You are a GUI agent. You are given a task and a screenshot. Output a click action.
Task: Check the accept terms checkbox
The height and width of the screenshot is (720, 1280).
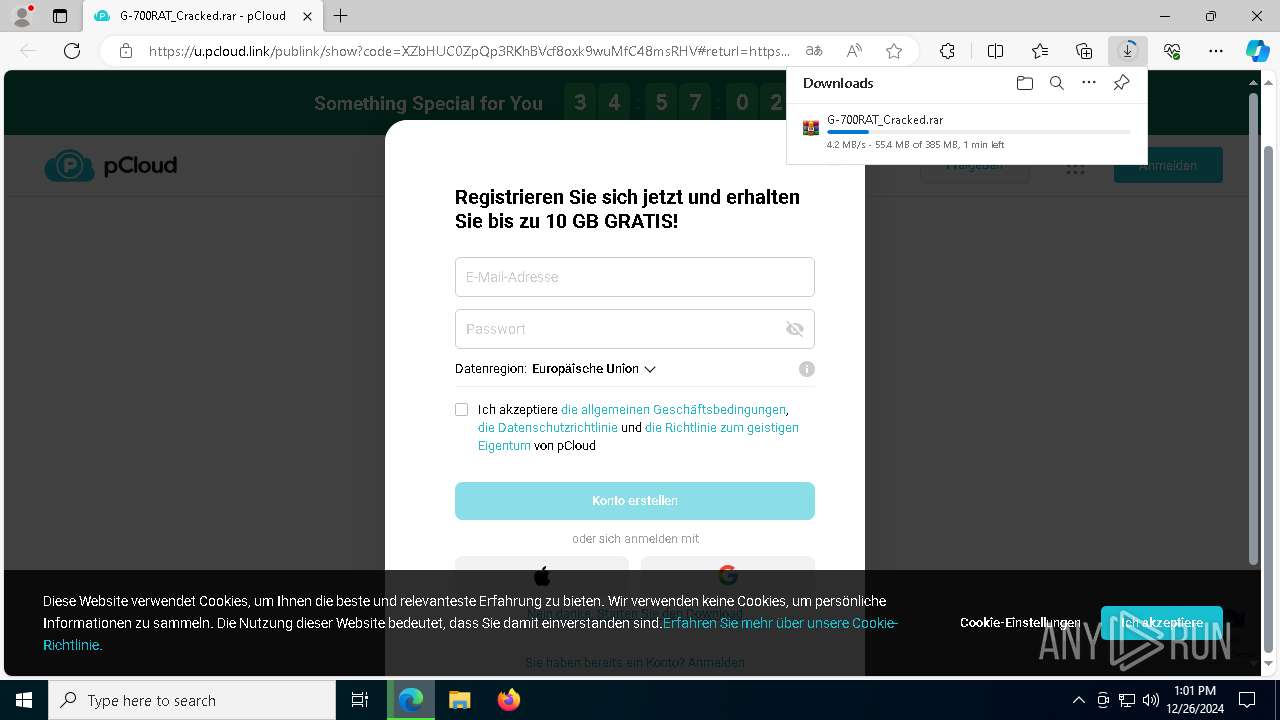coord(461,409)
